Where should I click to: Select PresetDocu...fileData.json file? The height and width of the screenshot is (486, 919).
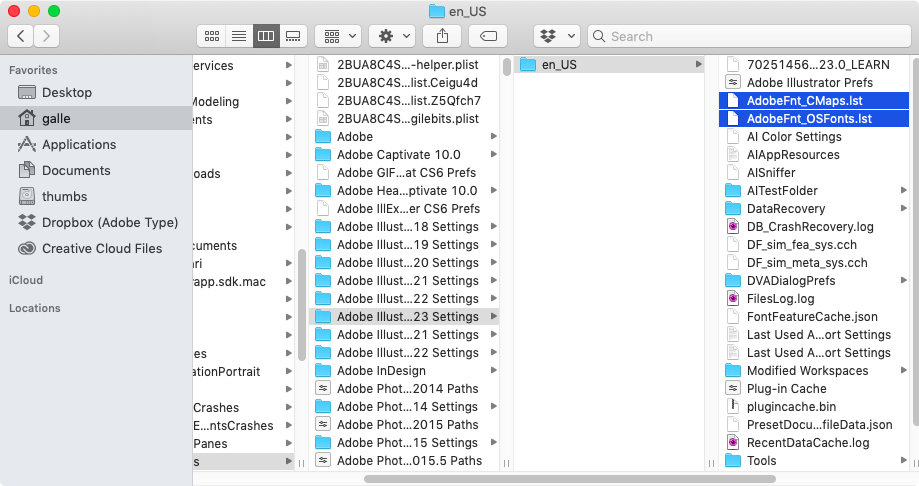pos(814,425)
